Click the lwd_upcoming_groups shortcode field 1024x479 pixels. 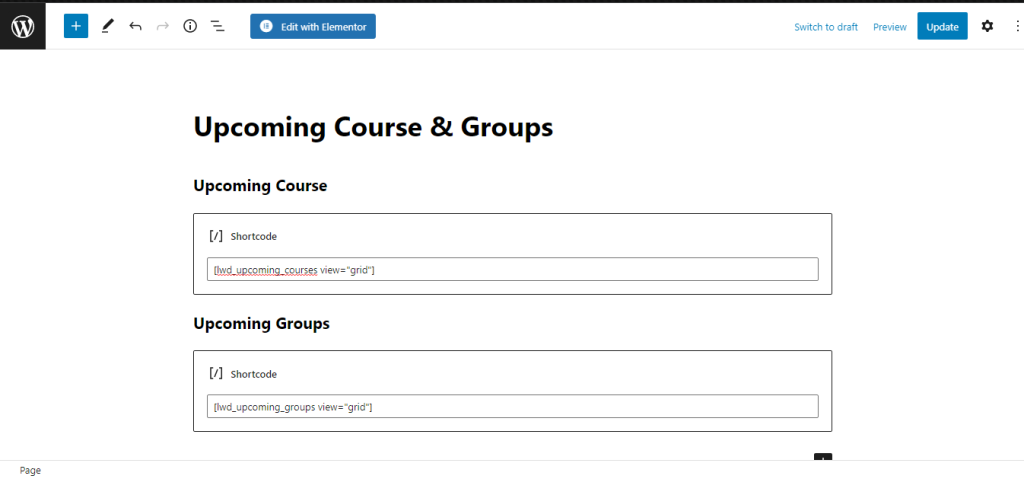(x=513, y=406)
